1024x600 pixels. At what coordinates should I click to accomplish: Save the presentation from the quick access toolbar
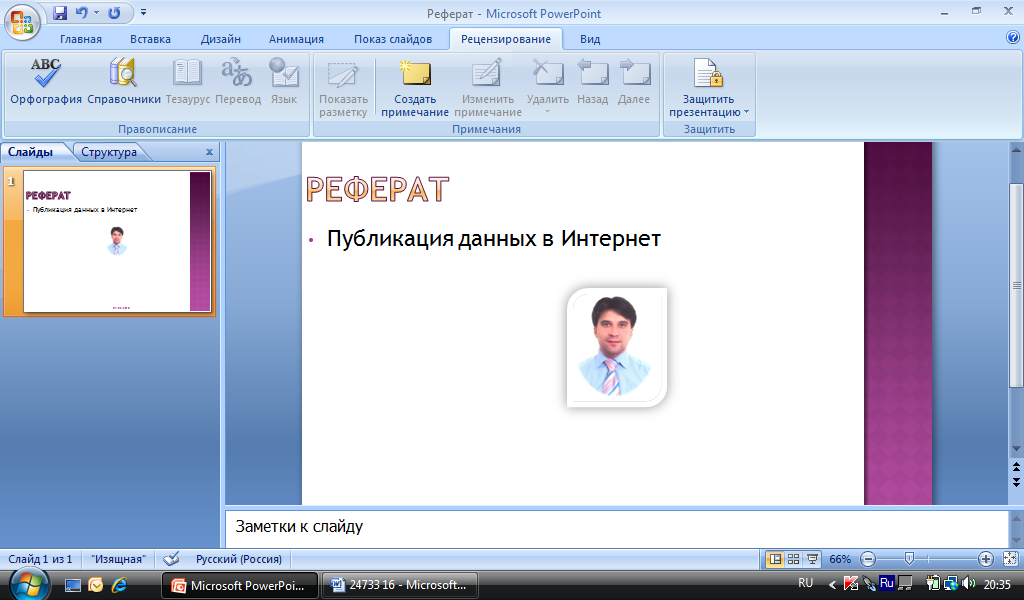[60, 13]
